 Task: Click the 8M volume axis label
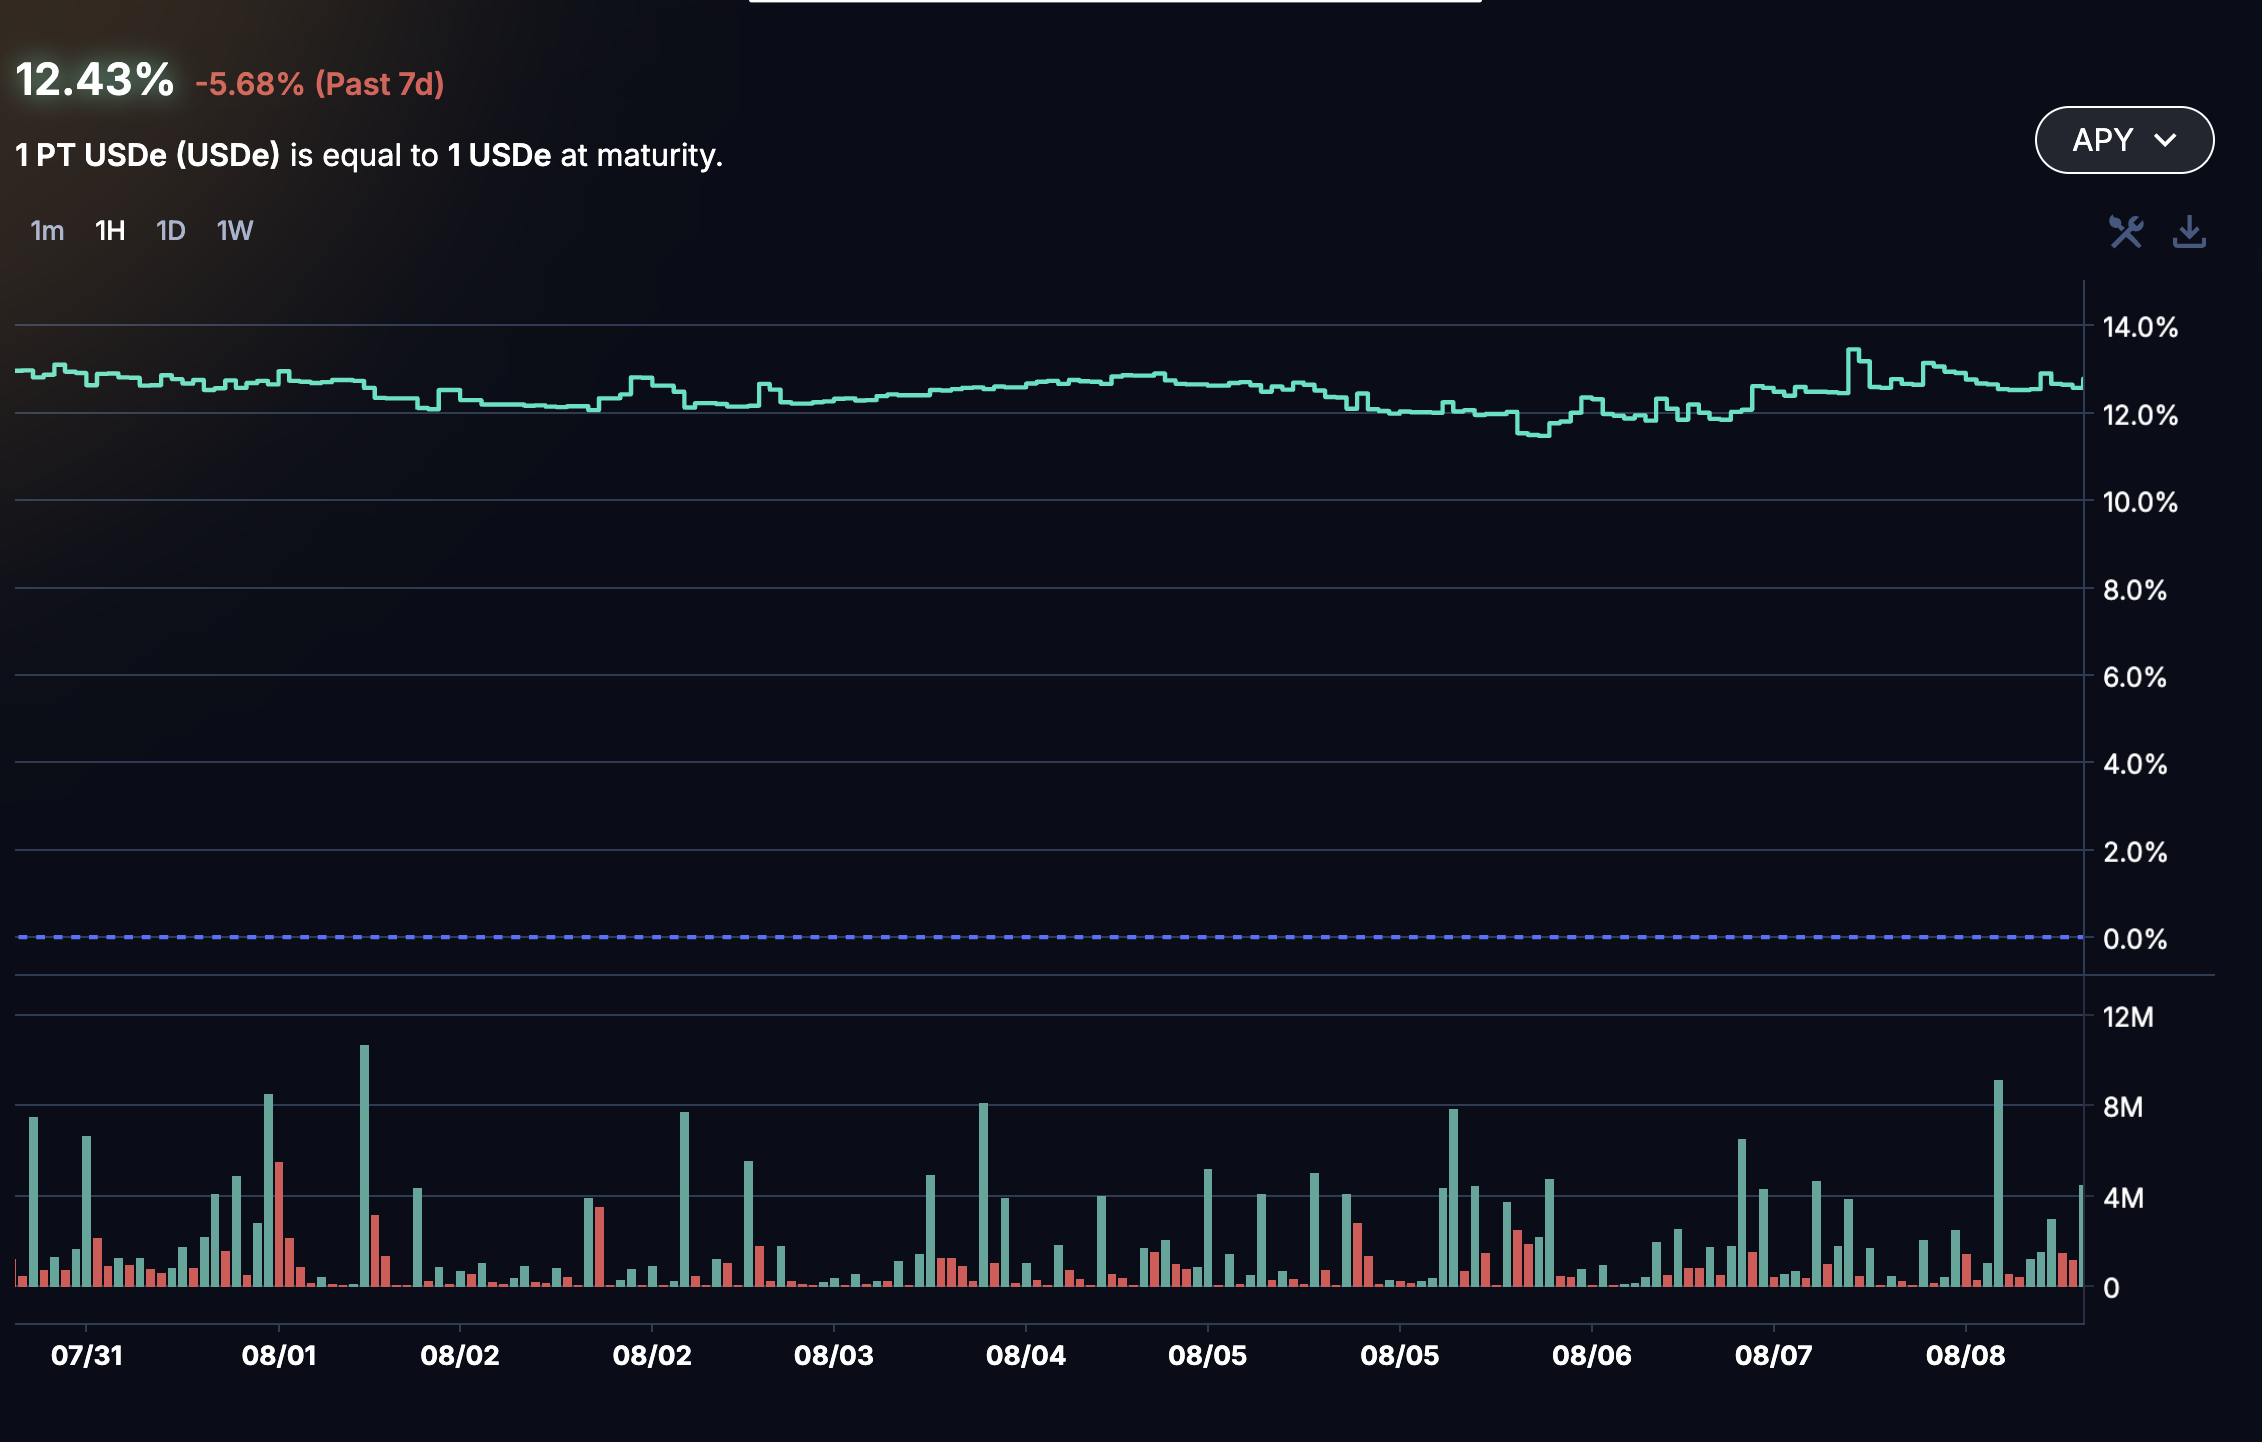(2123, 1107)
